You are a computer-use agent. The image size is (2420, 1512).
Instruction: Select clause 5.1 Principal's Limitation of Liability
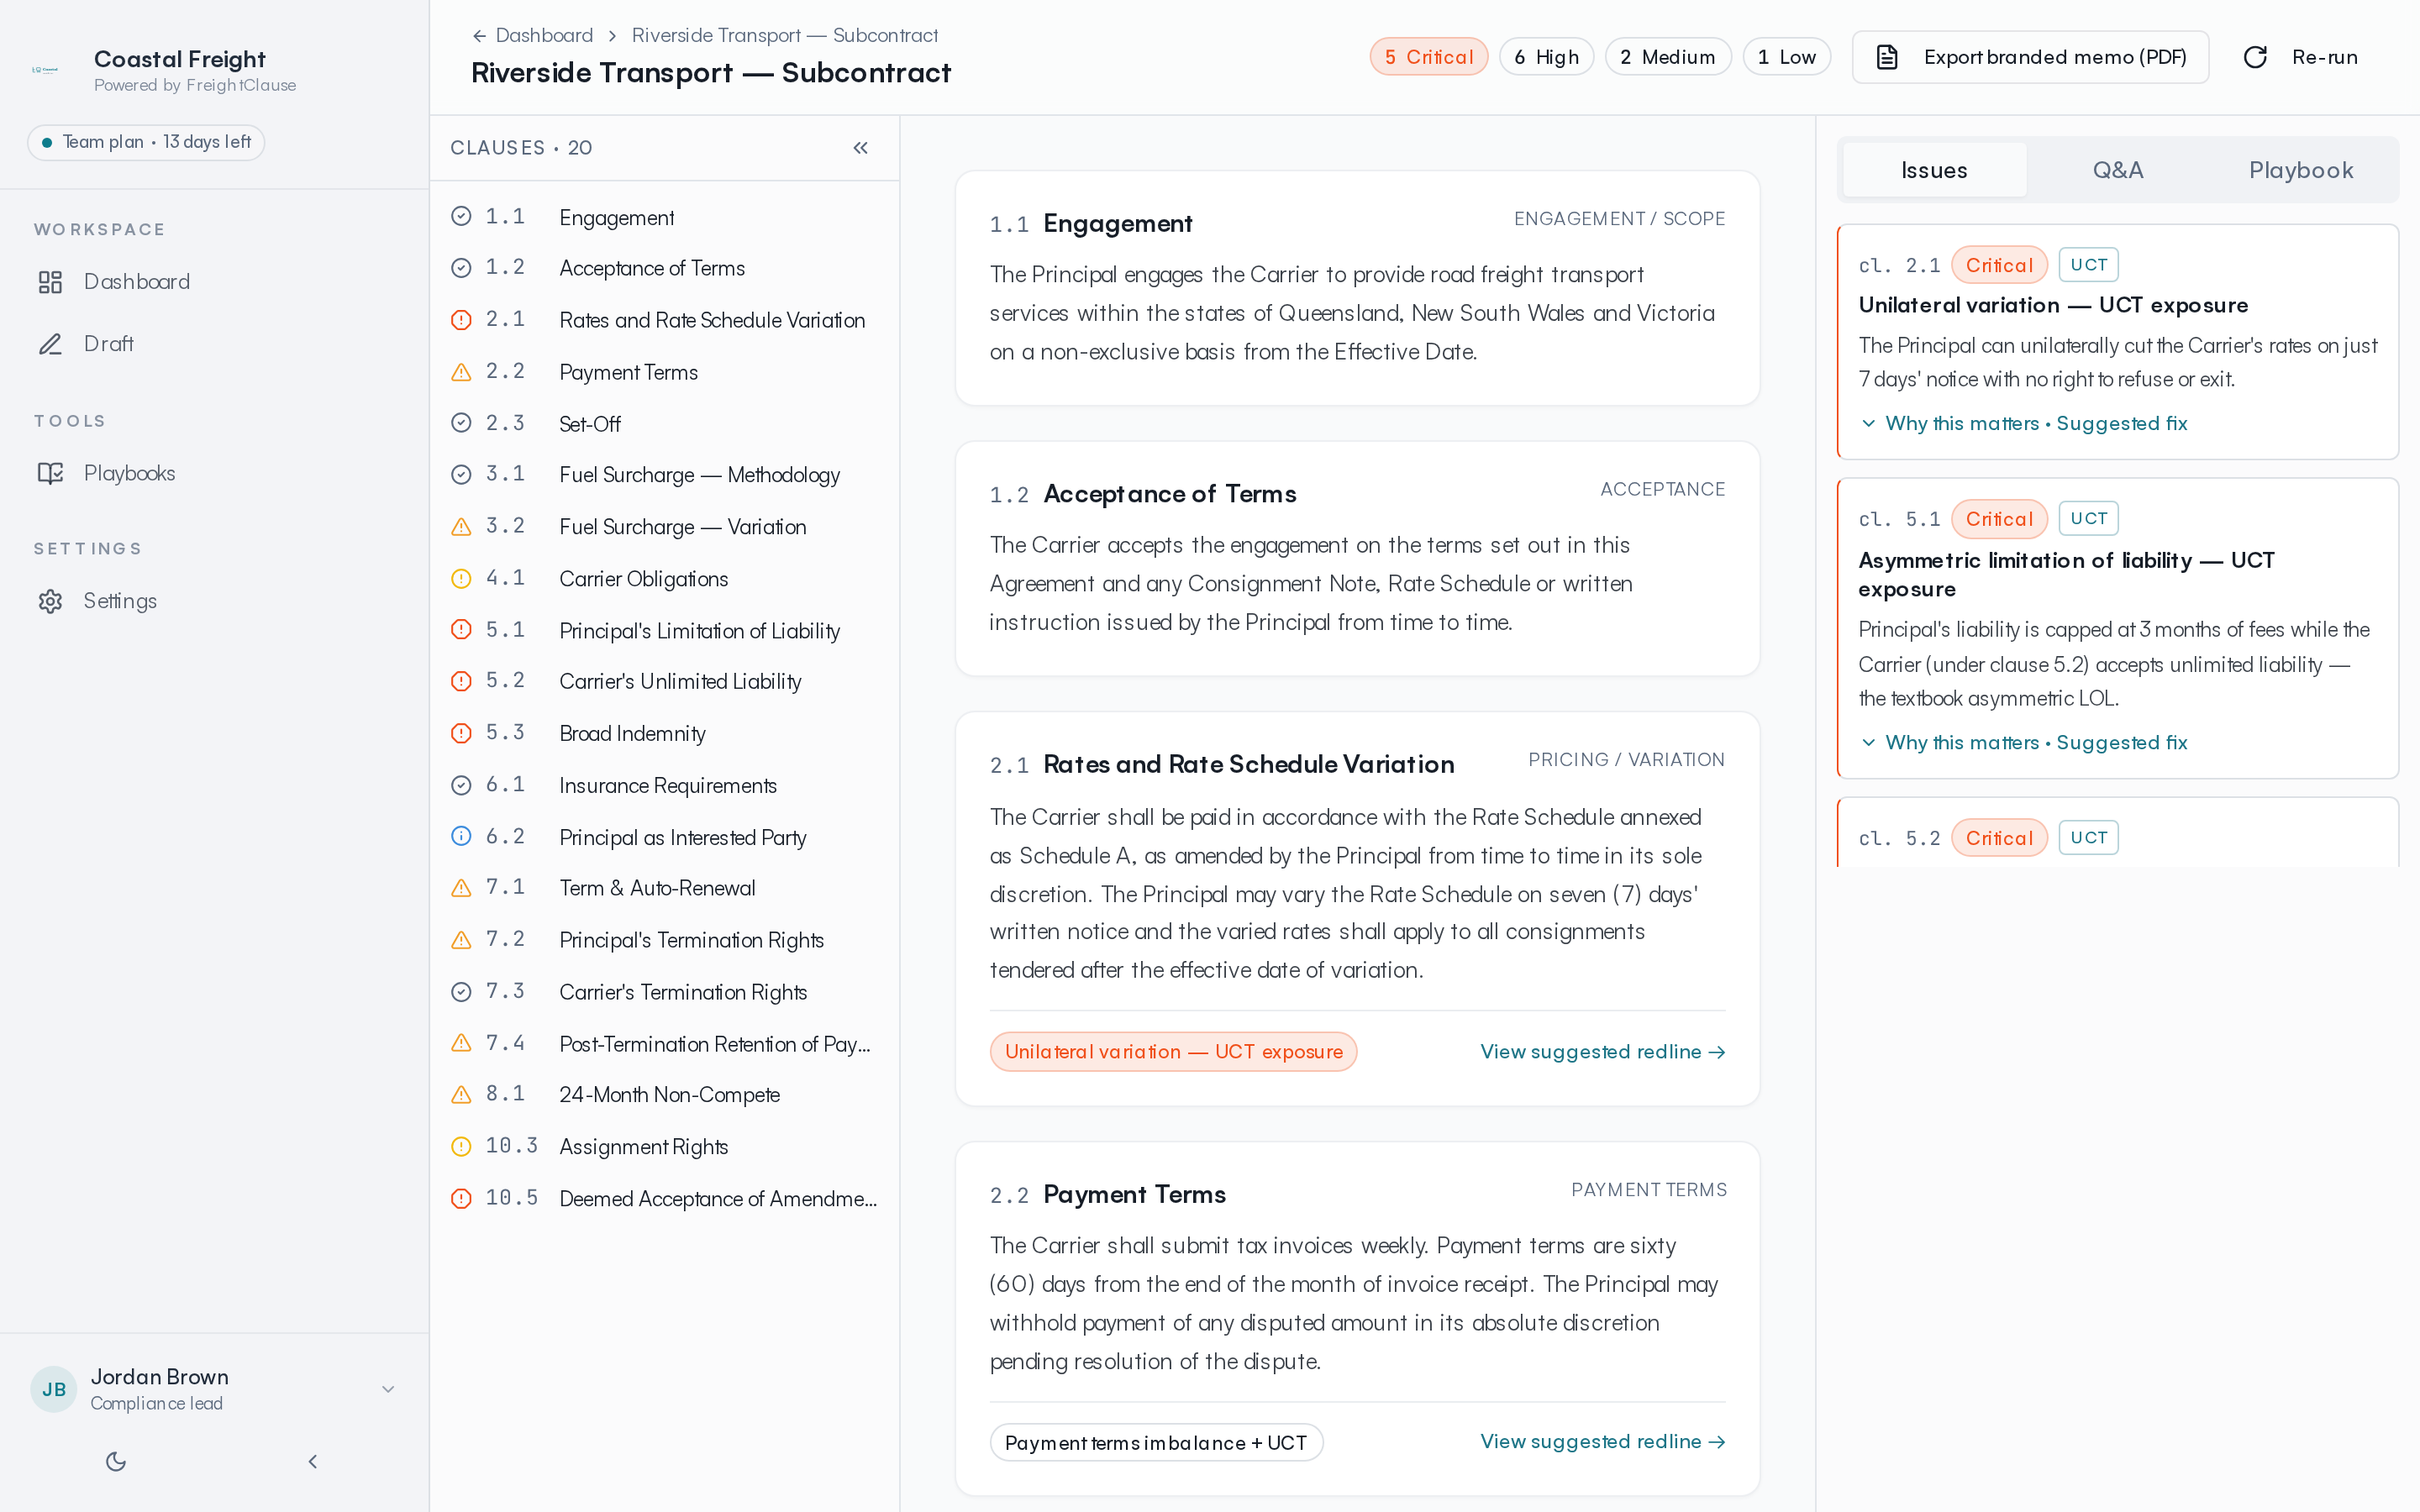[665, 630]
